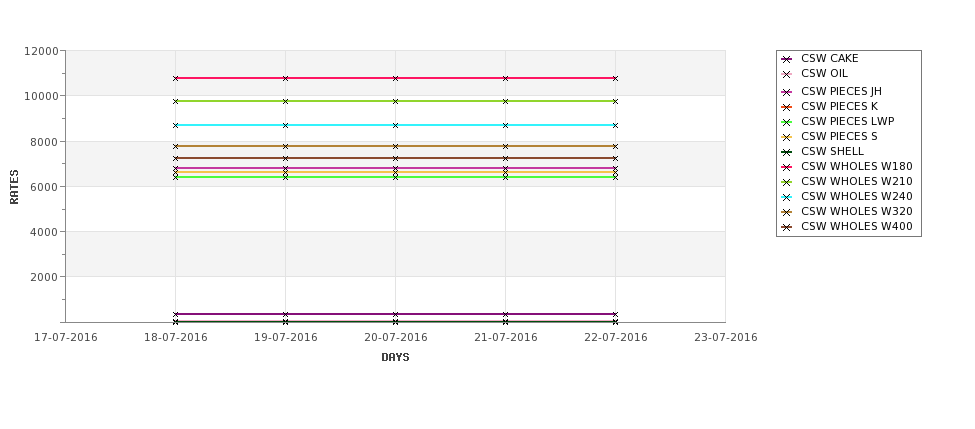The height and width of the screenshot is (429, 975).
Task: Click the CSW WHOLES W180 legend marker
Action: (x=787, y=167)
